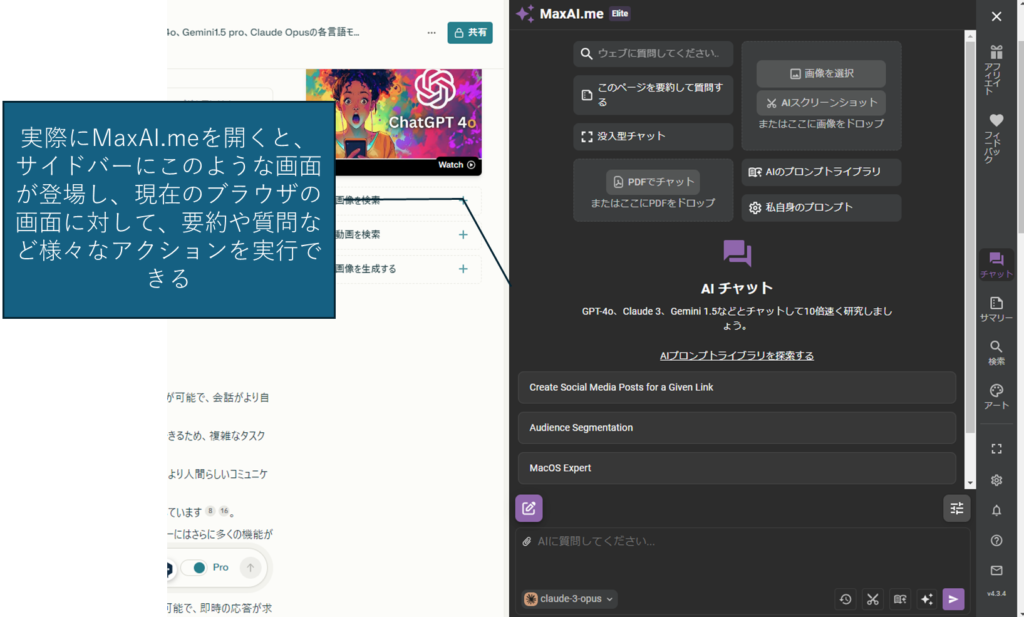This screenshot has width=1024, height=617.
Task: Open chat history via the clock icon
Action: (845, 598)
